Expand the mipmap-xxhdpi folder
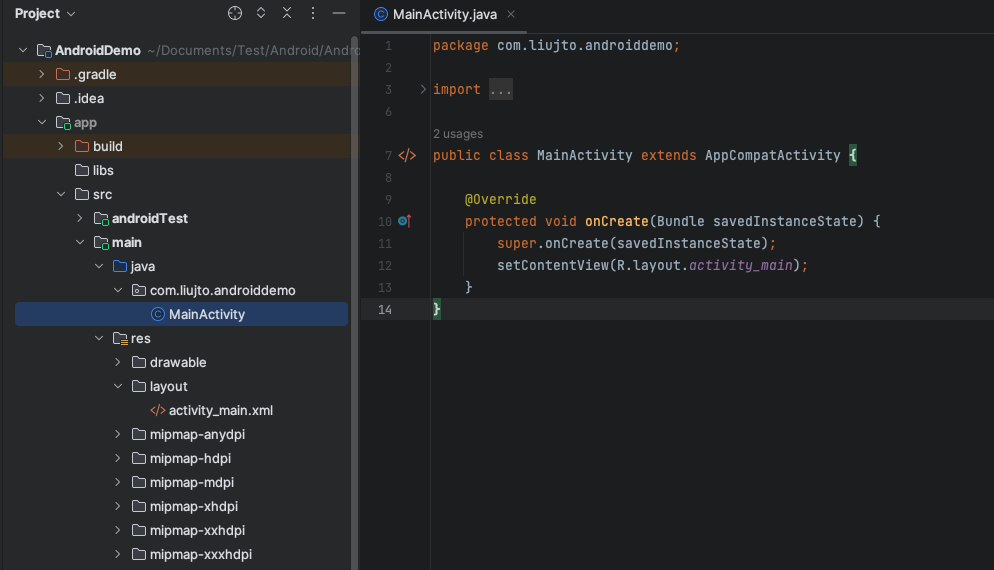Viewport: 994px width, 570px height. 118,530
